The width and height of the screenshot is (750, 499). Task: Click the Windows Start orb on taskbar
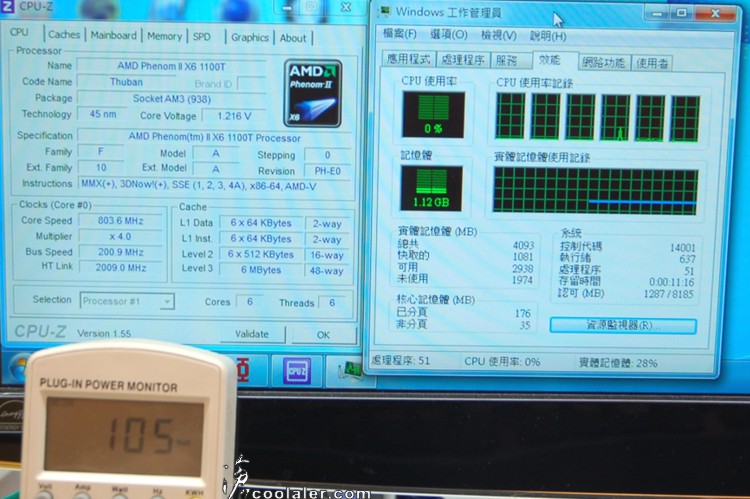(18, 368)
